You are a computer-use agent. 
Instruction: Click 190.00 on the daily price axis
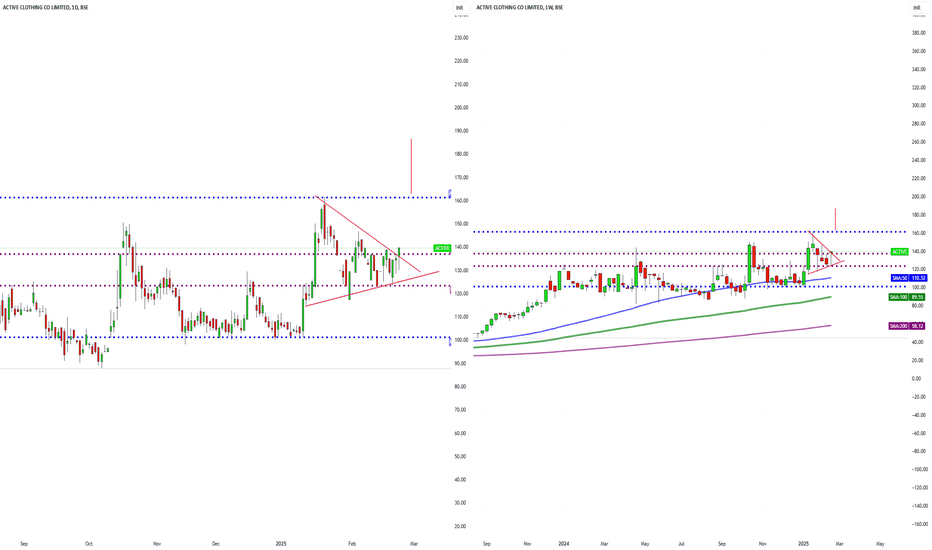click(461, 131)
